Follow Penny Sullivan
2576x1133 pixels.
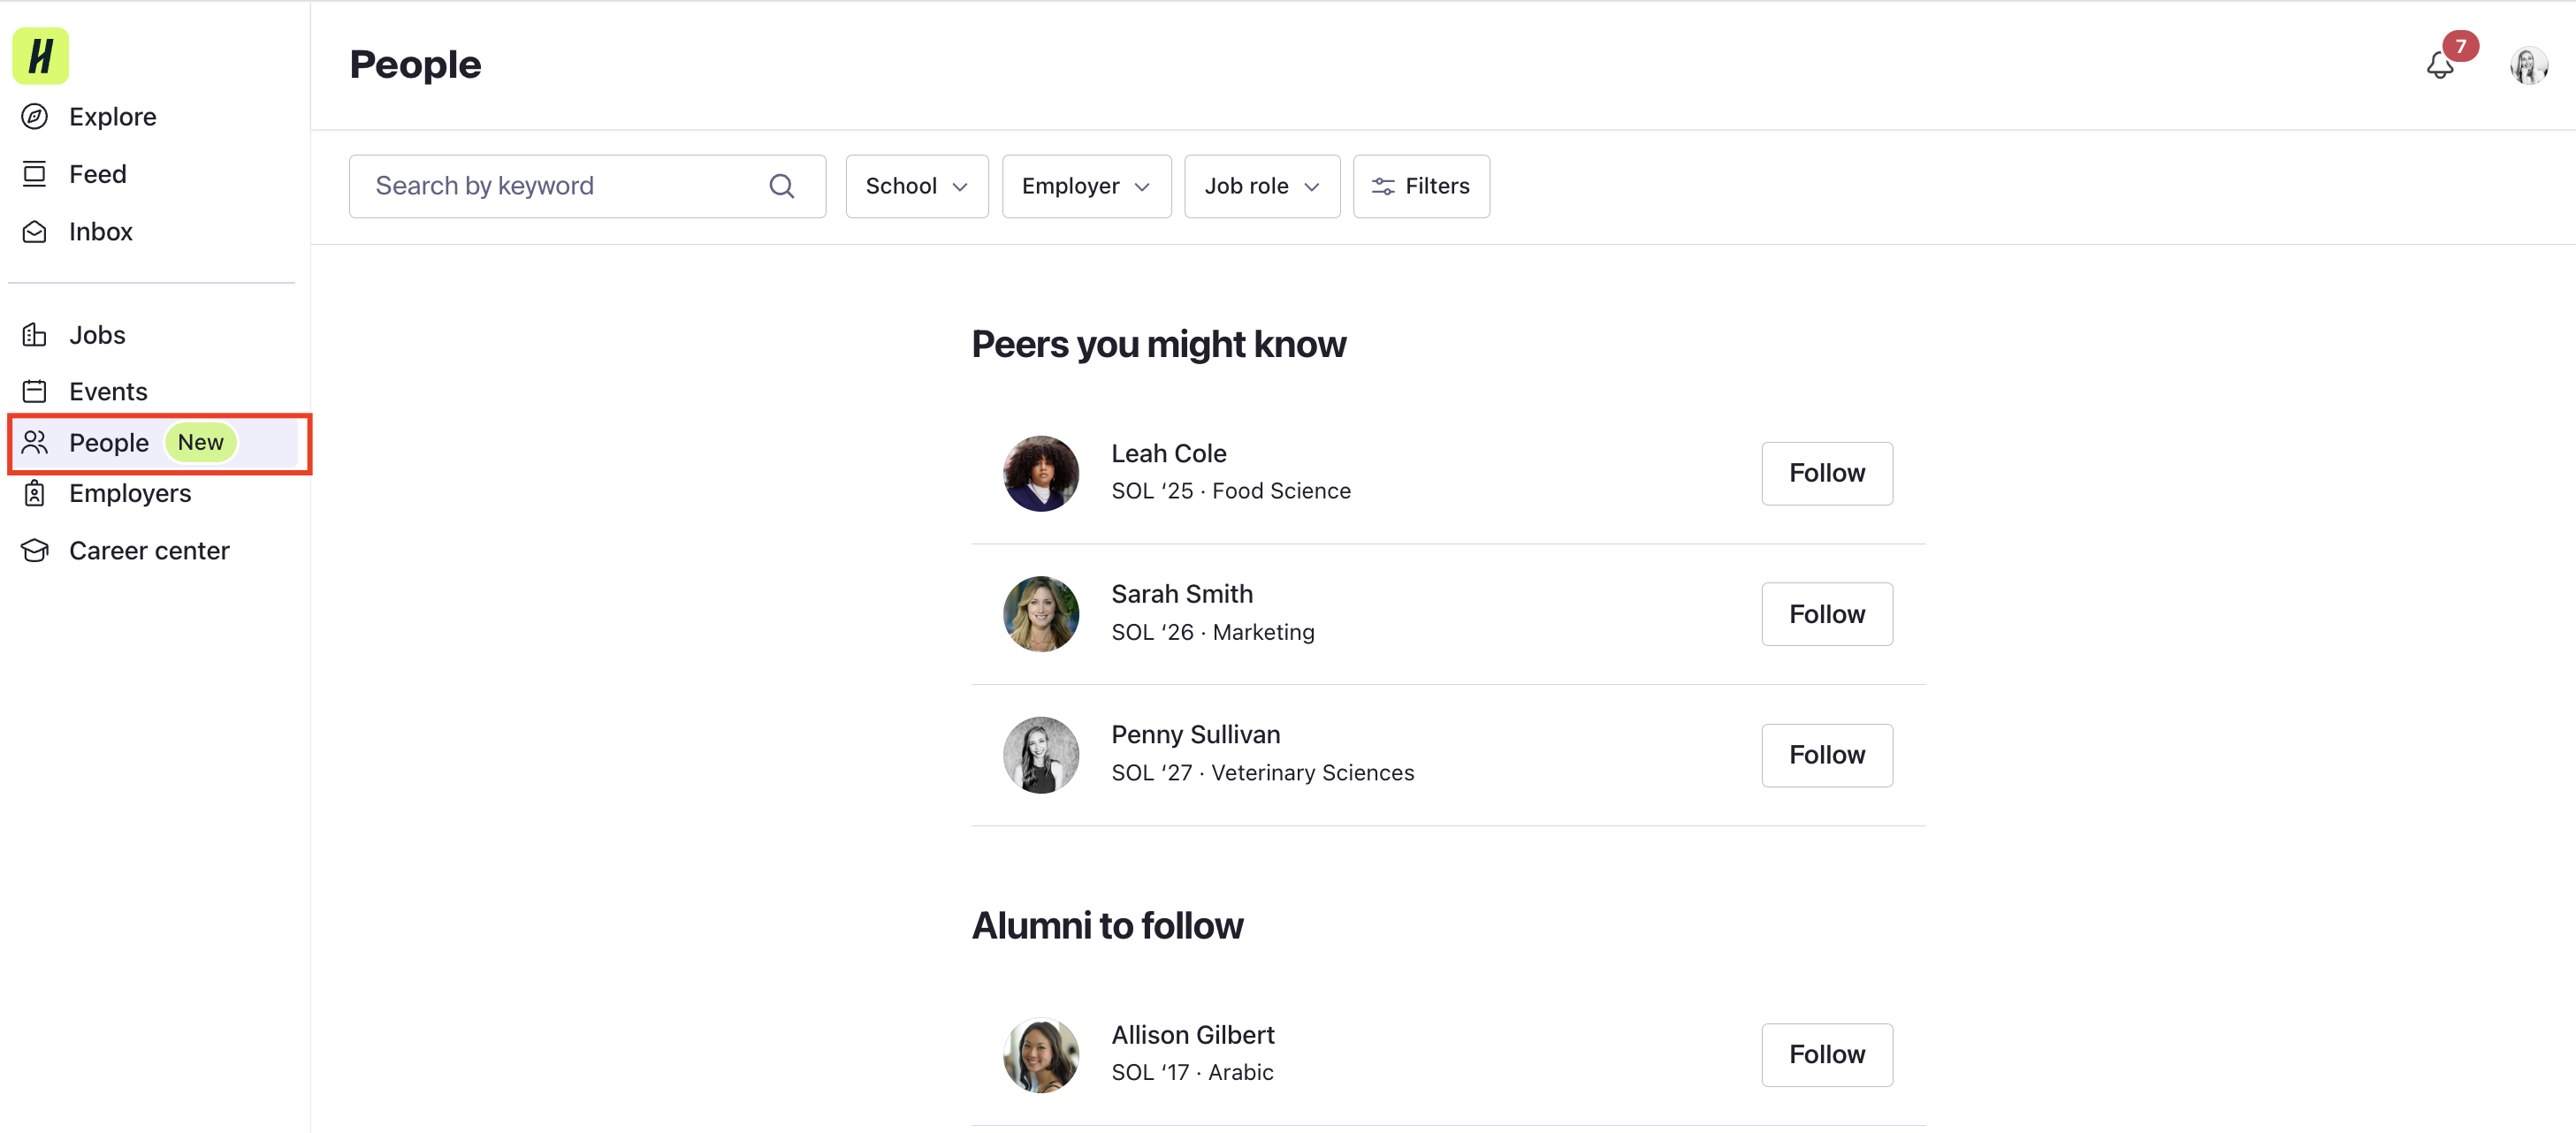coord(1826,755)
